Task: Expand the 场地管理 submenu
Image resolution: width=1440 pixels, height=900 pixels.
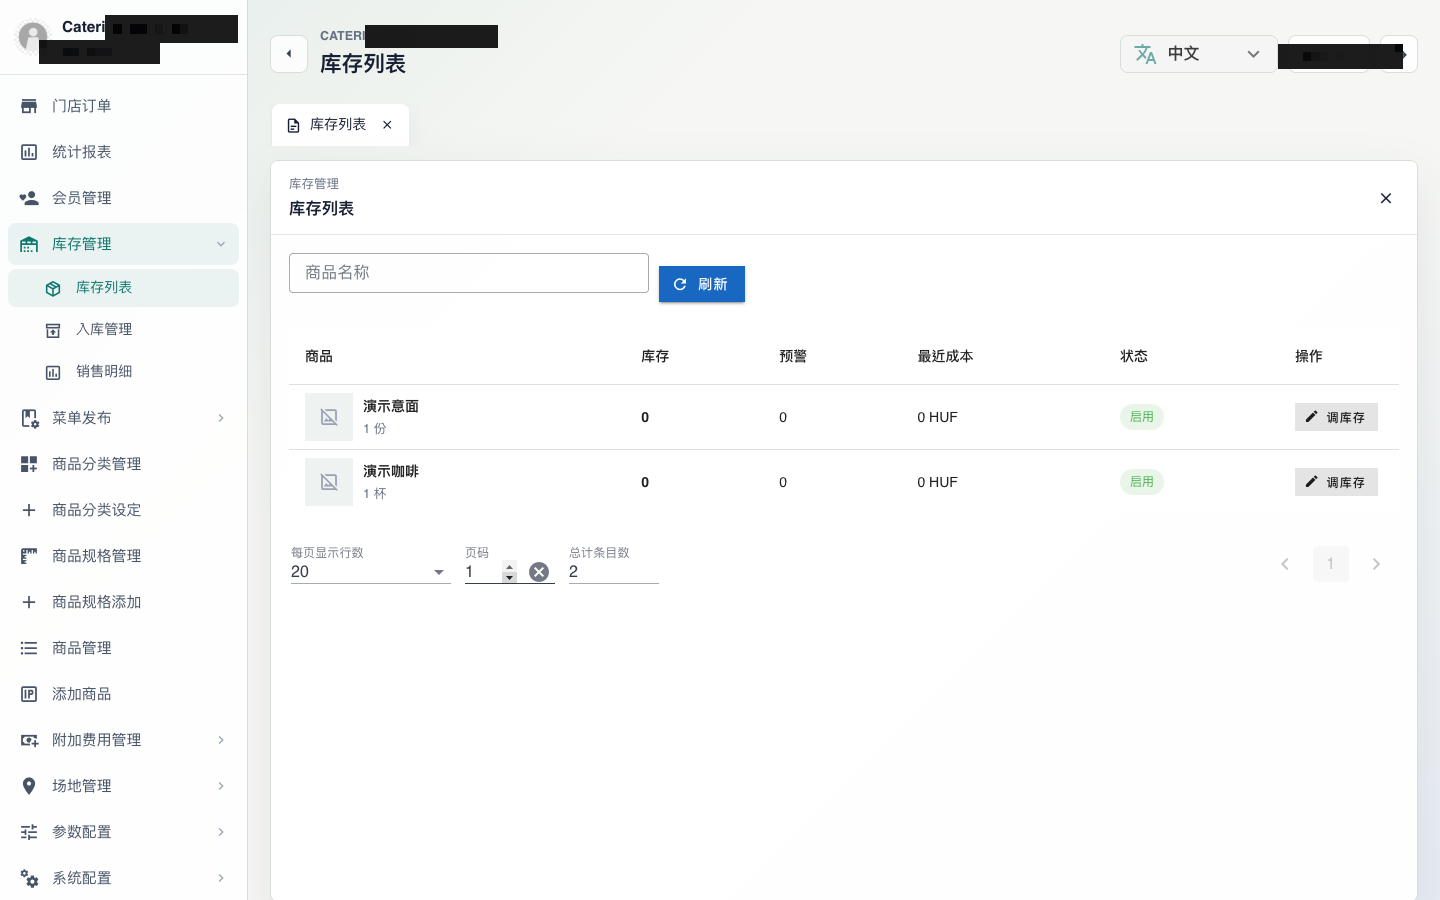Action: pyautogui.click(x=221, y=786)
